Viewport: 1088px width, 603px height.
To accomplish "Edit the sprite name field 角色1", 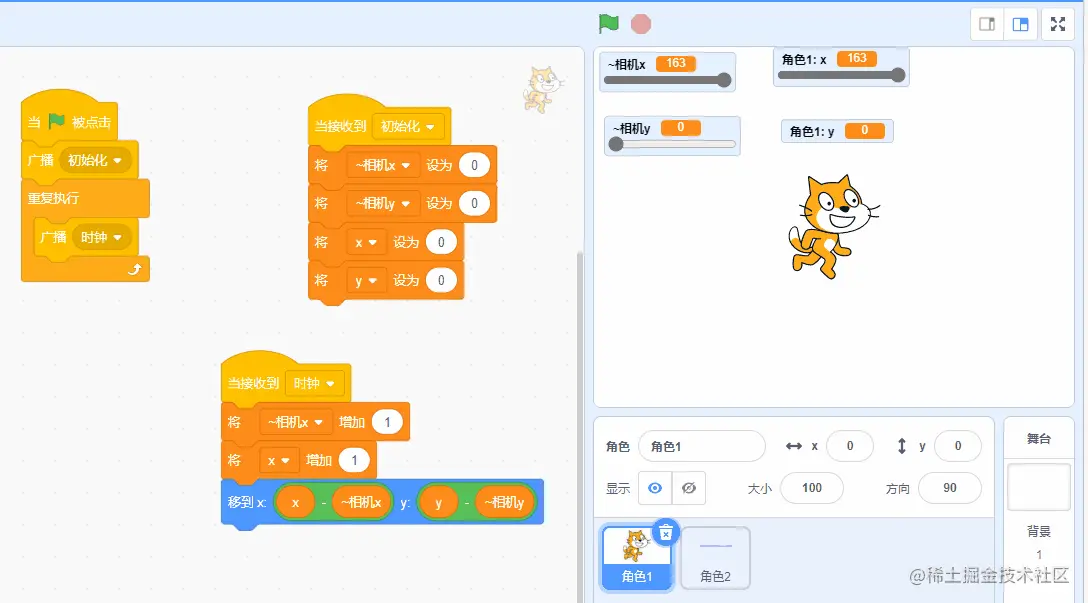I will tap(702, 446).
